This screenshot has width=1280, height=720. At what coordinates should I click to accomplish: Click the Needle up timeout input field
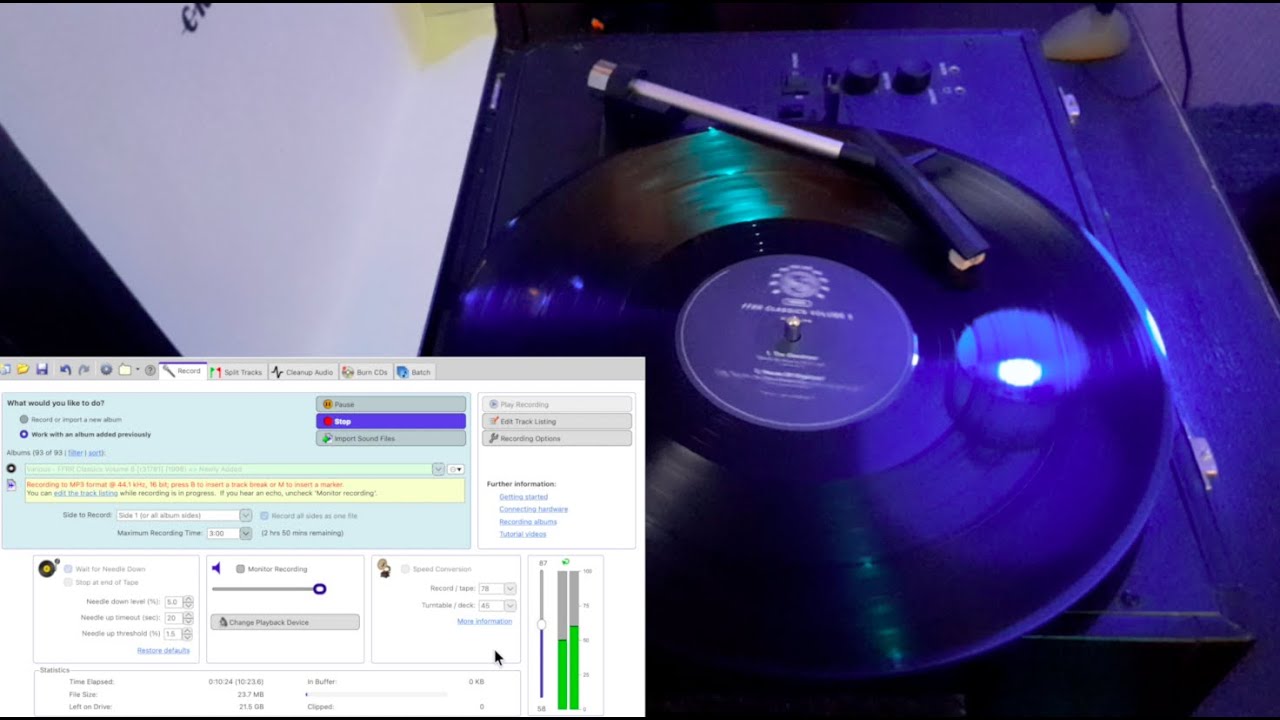(x=172, y=618)
